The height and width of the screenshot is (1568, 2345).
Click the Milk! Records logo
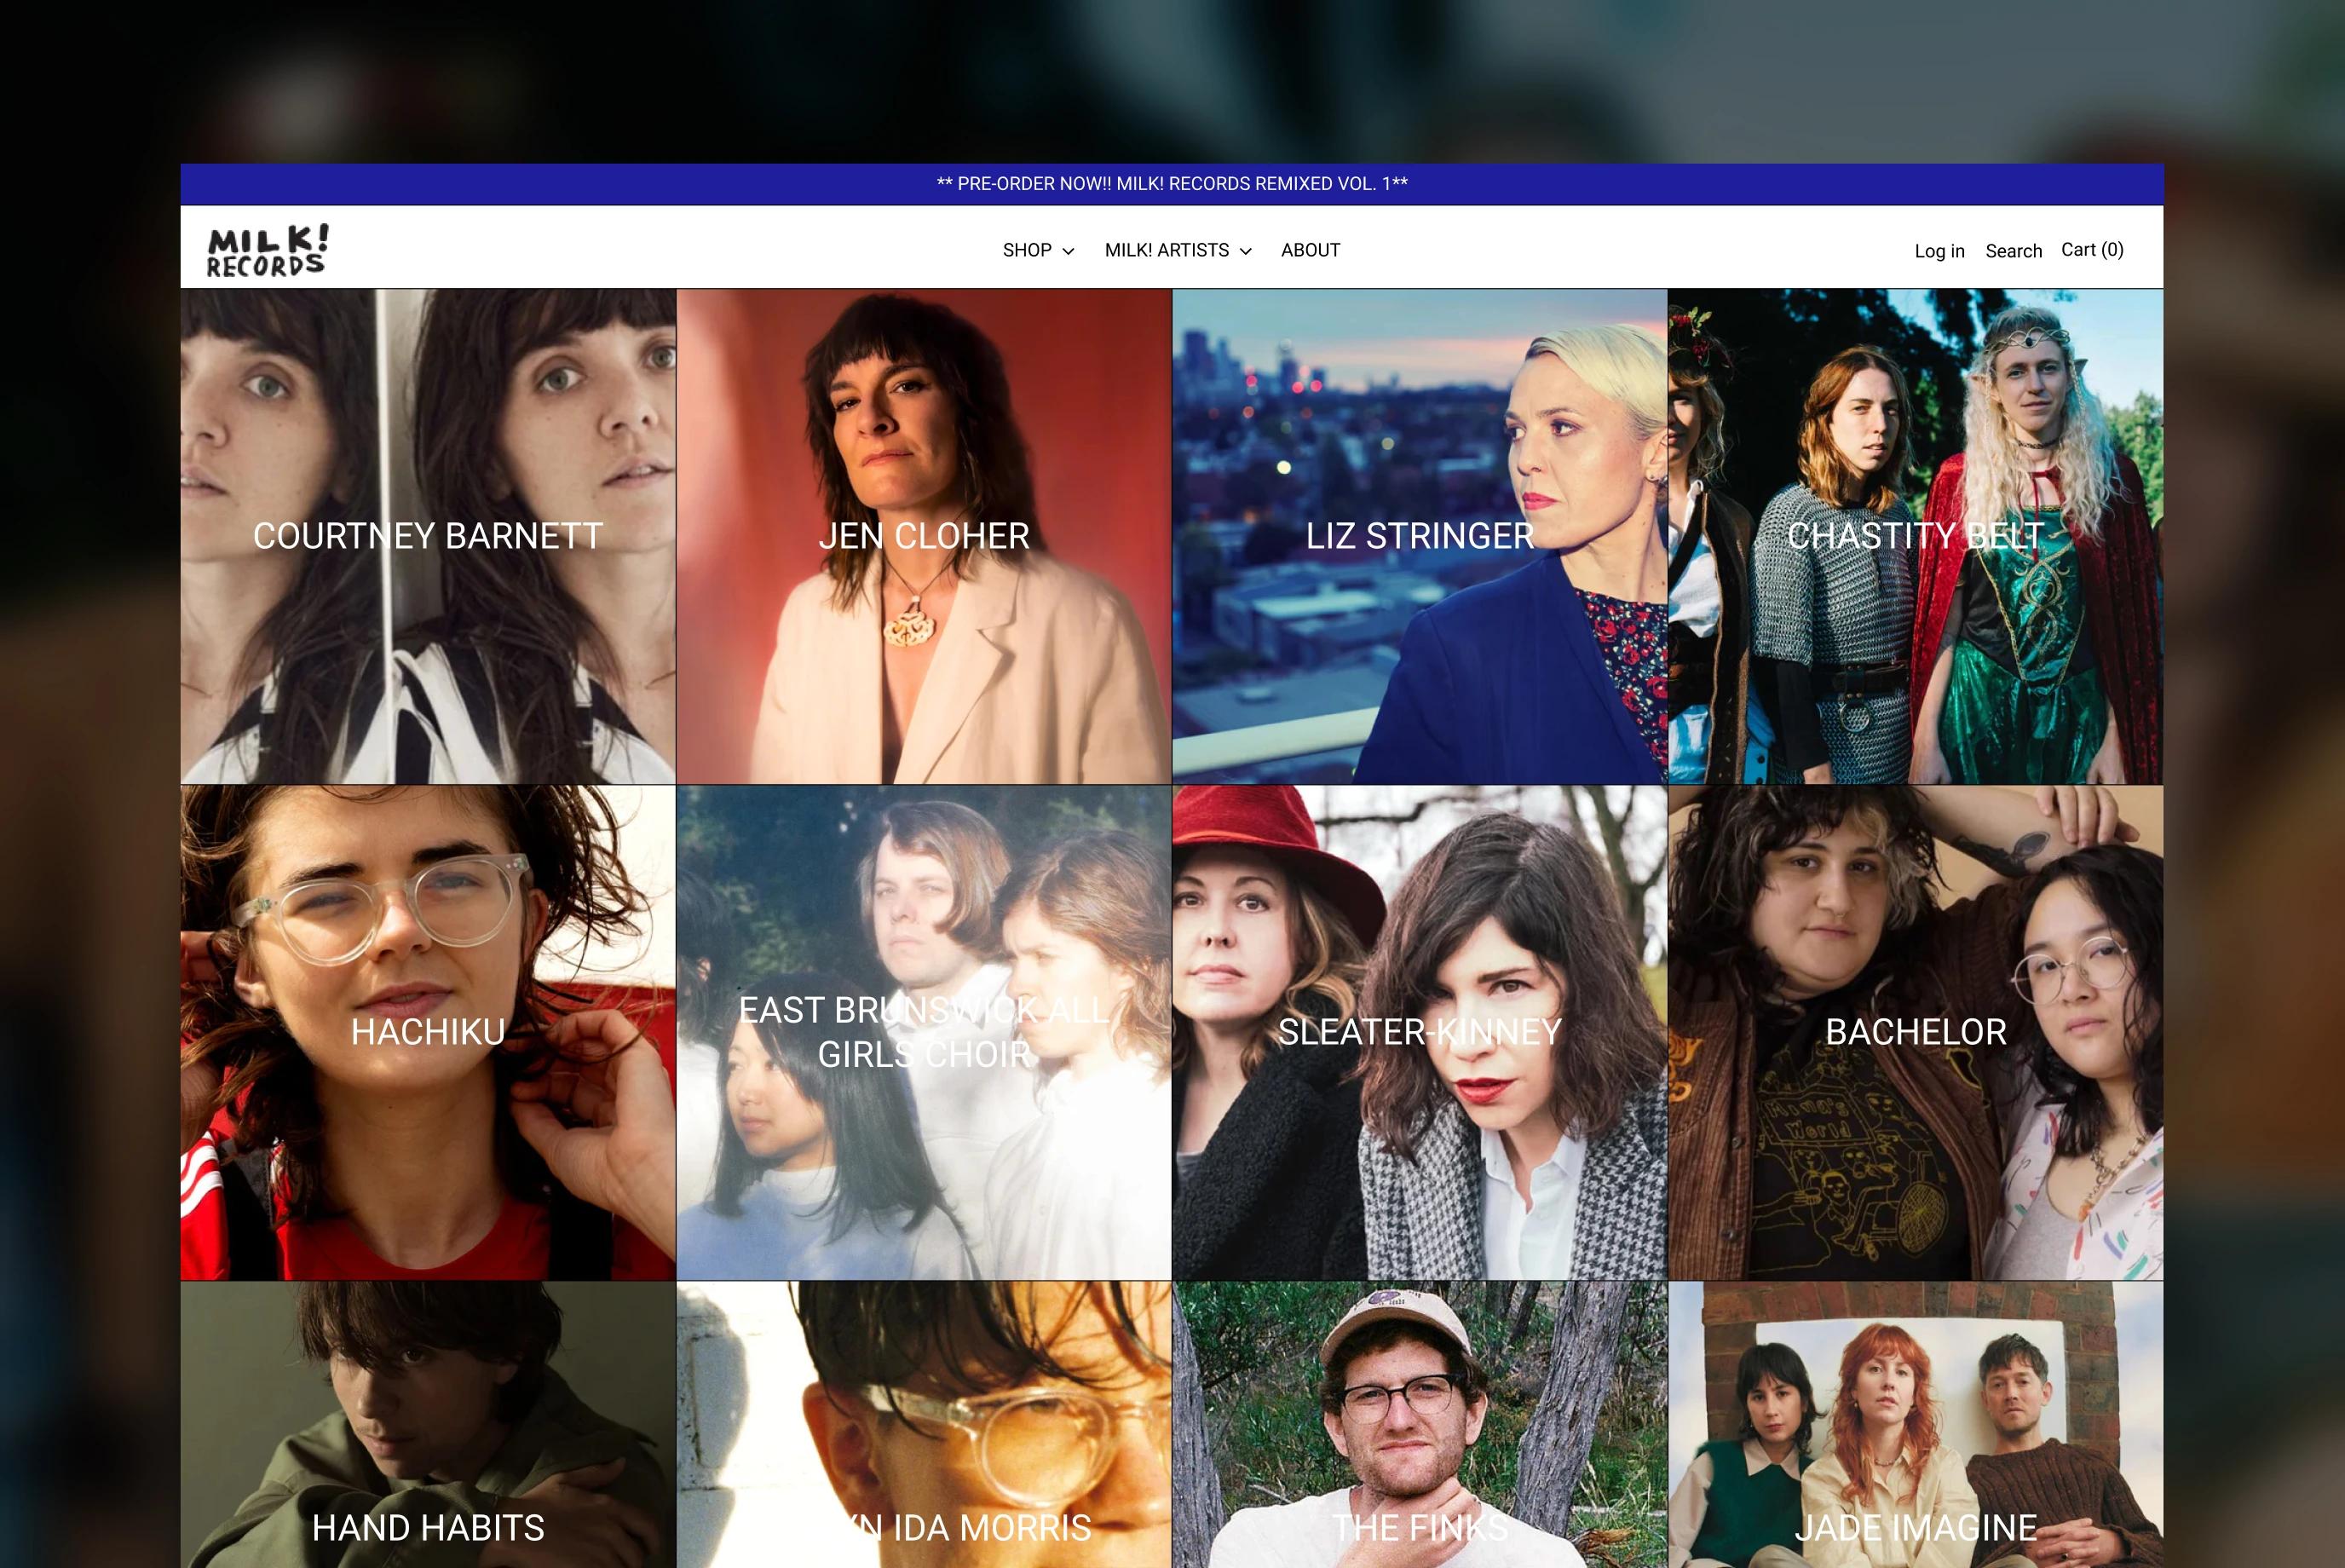267,250
